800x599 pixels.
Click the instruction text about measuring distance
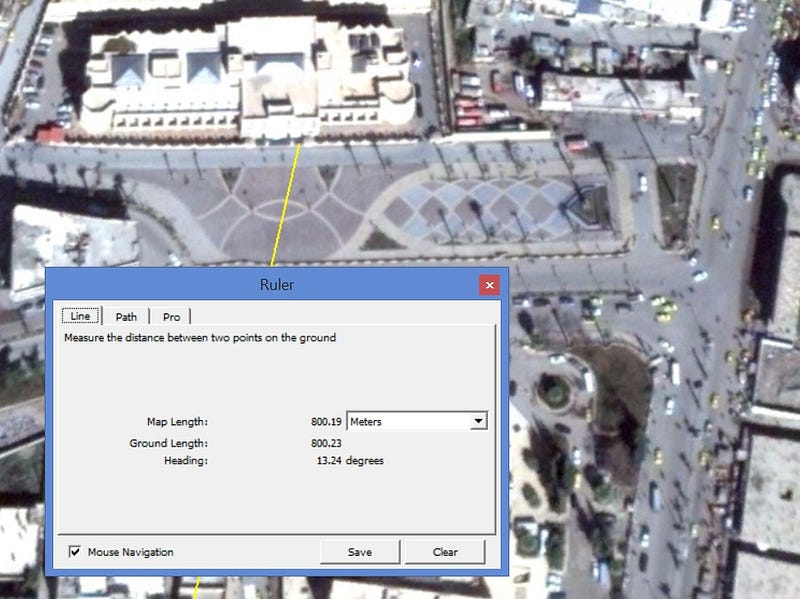click(x=200, y=337)
